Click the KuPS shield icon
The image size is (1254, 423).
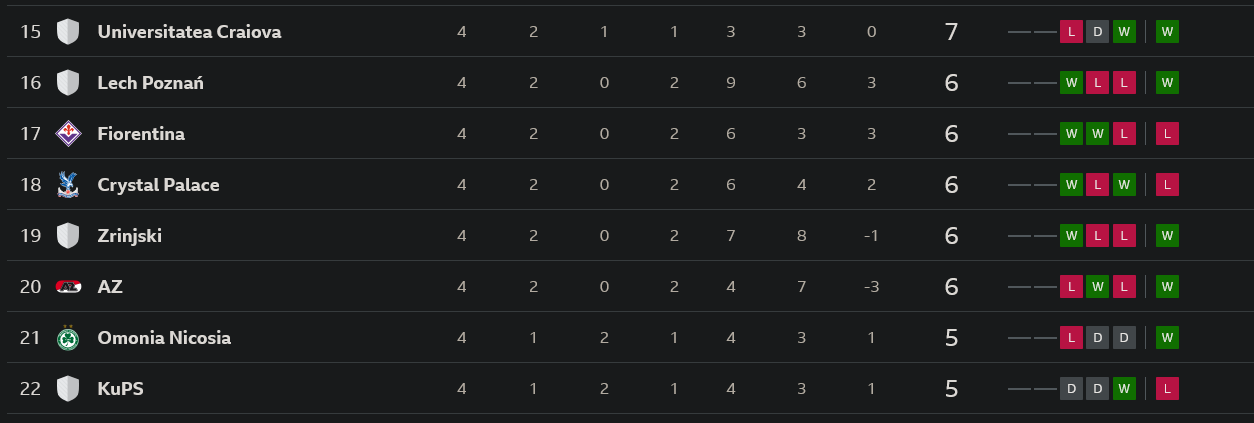coord(68,389)
